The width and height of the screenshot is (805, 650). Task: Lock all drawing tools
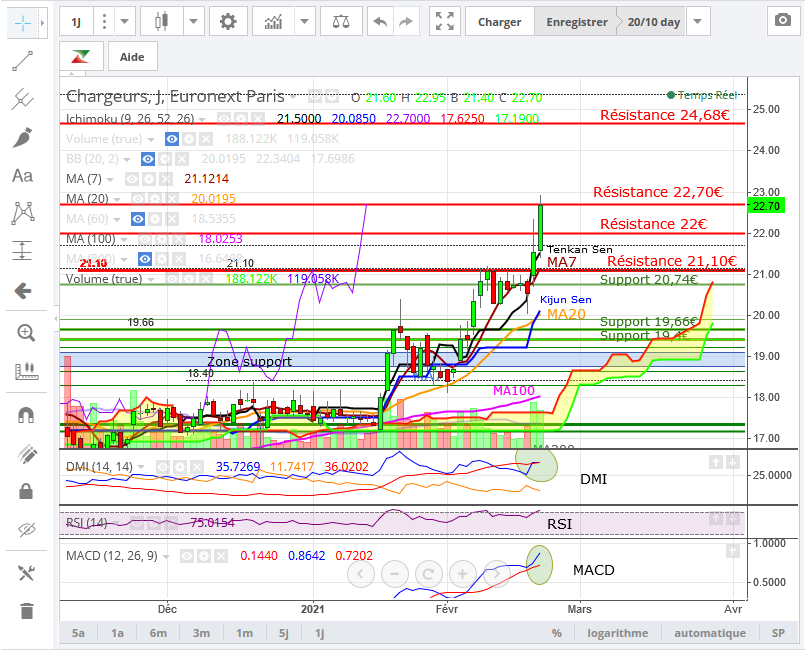pyautogui.click(x=26, y=491)
